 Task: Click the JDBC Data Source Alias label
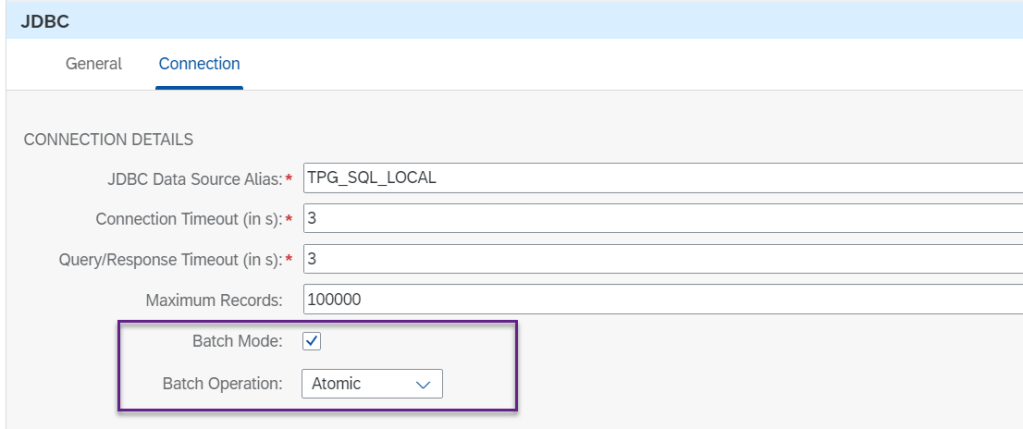[193, 178]
